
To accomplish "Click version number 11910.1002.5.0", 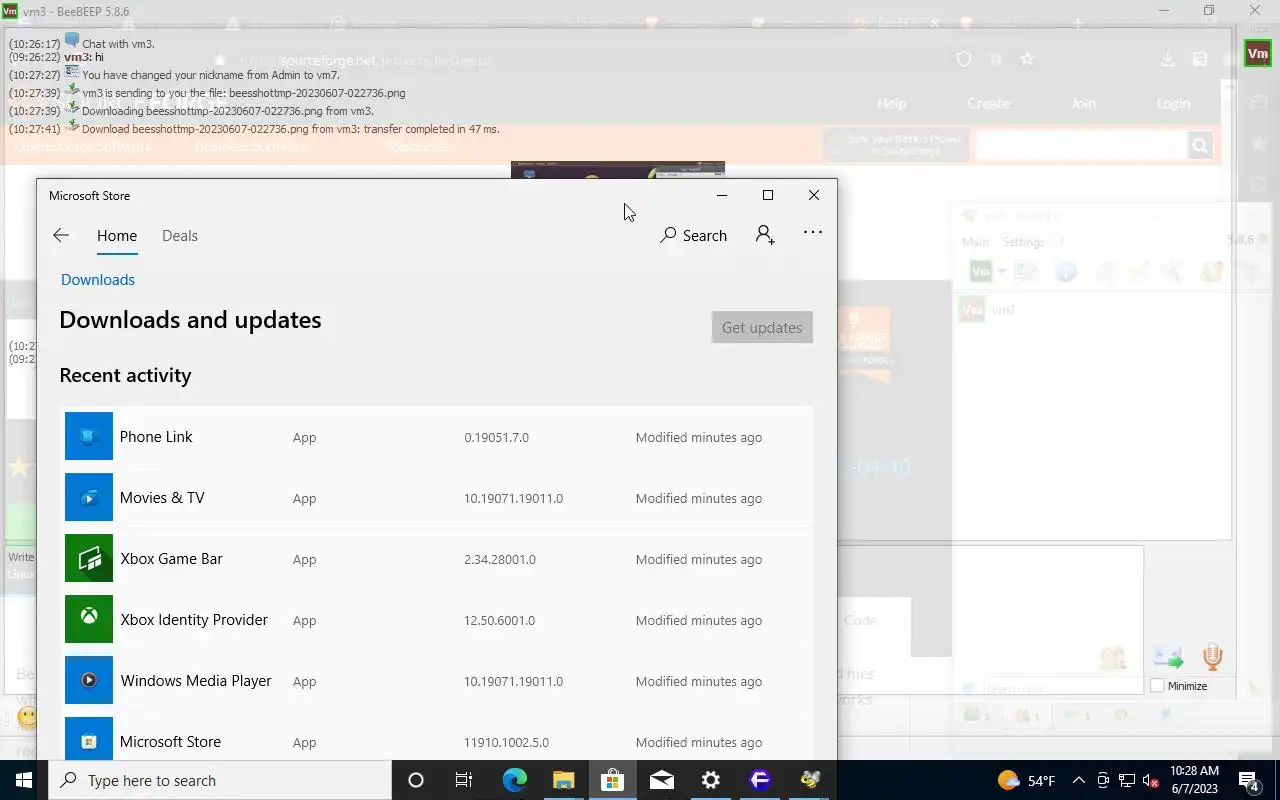I will coord(506,742).
